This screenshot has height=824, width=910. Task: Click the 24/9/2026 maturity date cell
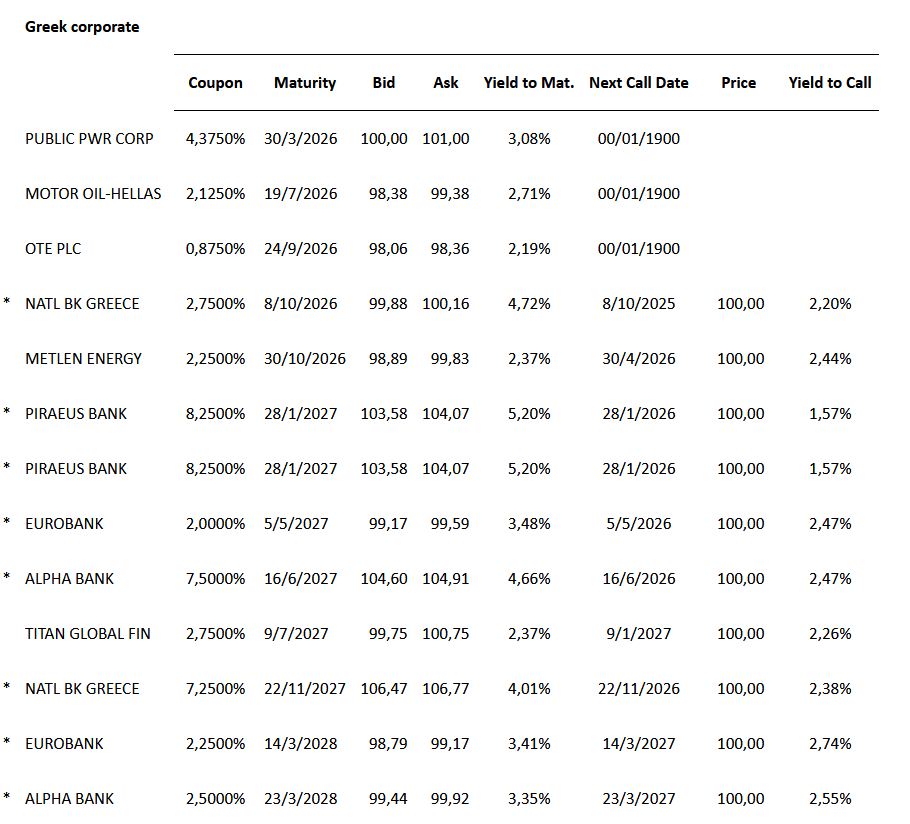pyautogui.click(x=305, y=249)
